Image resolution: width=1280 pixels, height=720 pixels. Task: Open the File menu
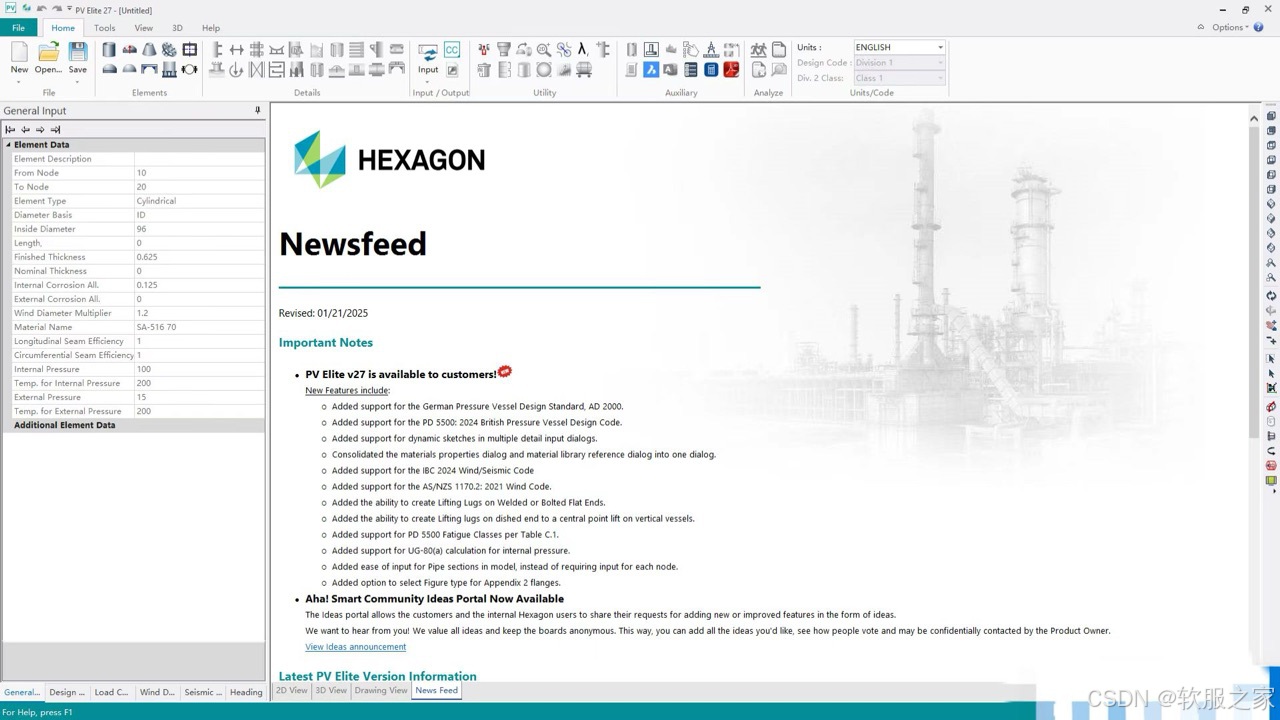point(19,28)
